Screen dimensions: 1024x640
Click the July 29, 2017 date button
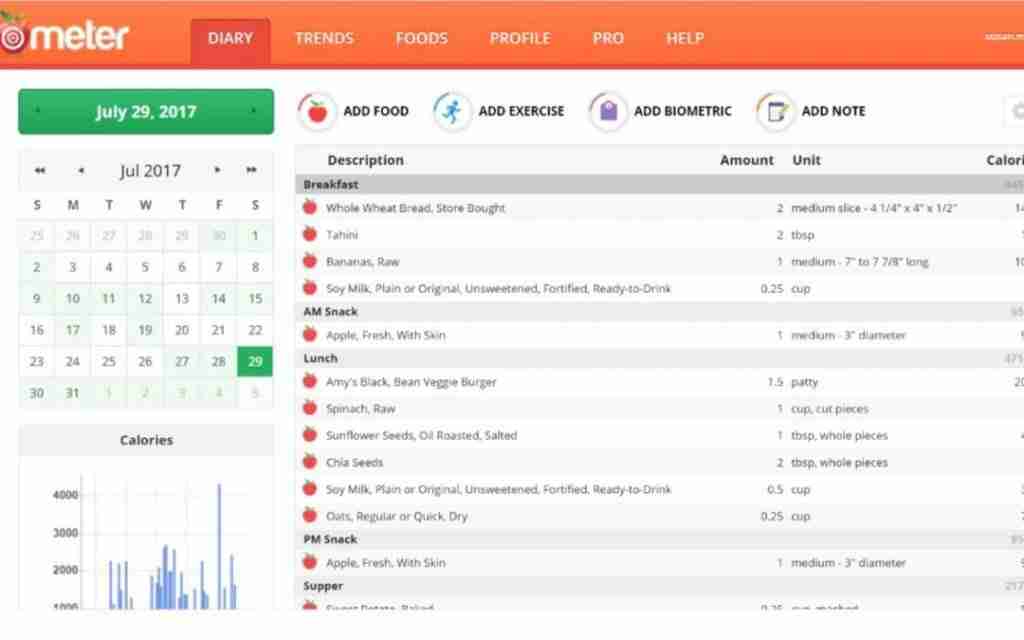tap(146, 112)
